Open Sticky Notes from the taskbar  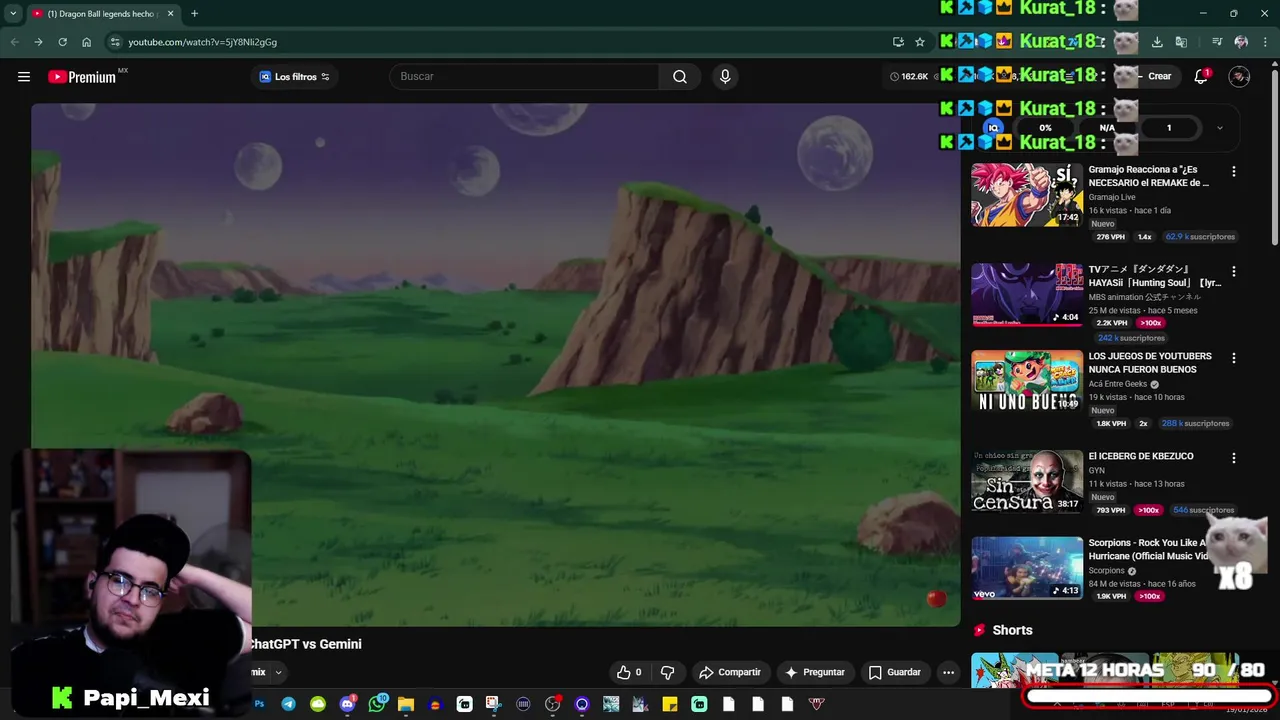670,704
